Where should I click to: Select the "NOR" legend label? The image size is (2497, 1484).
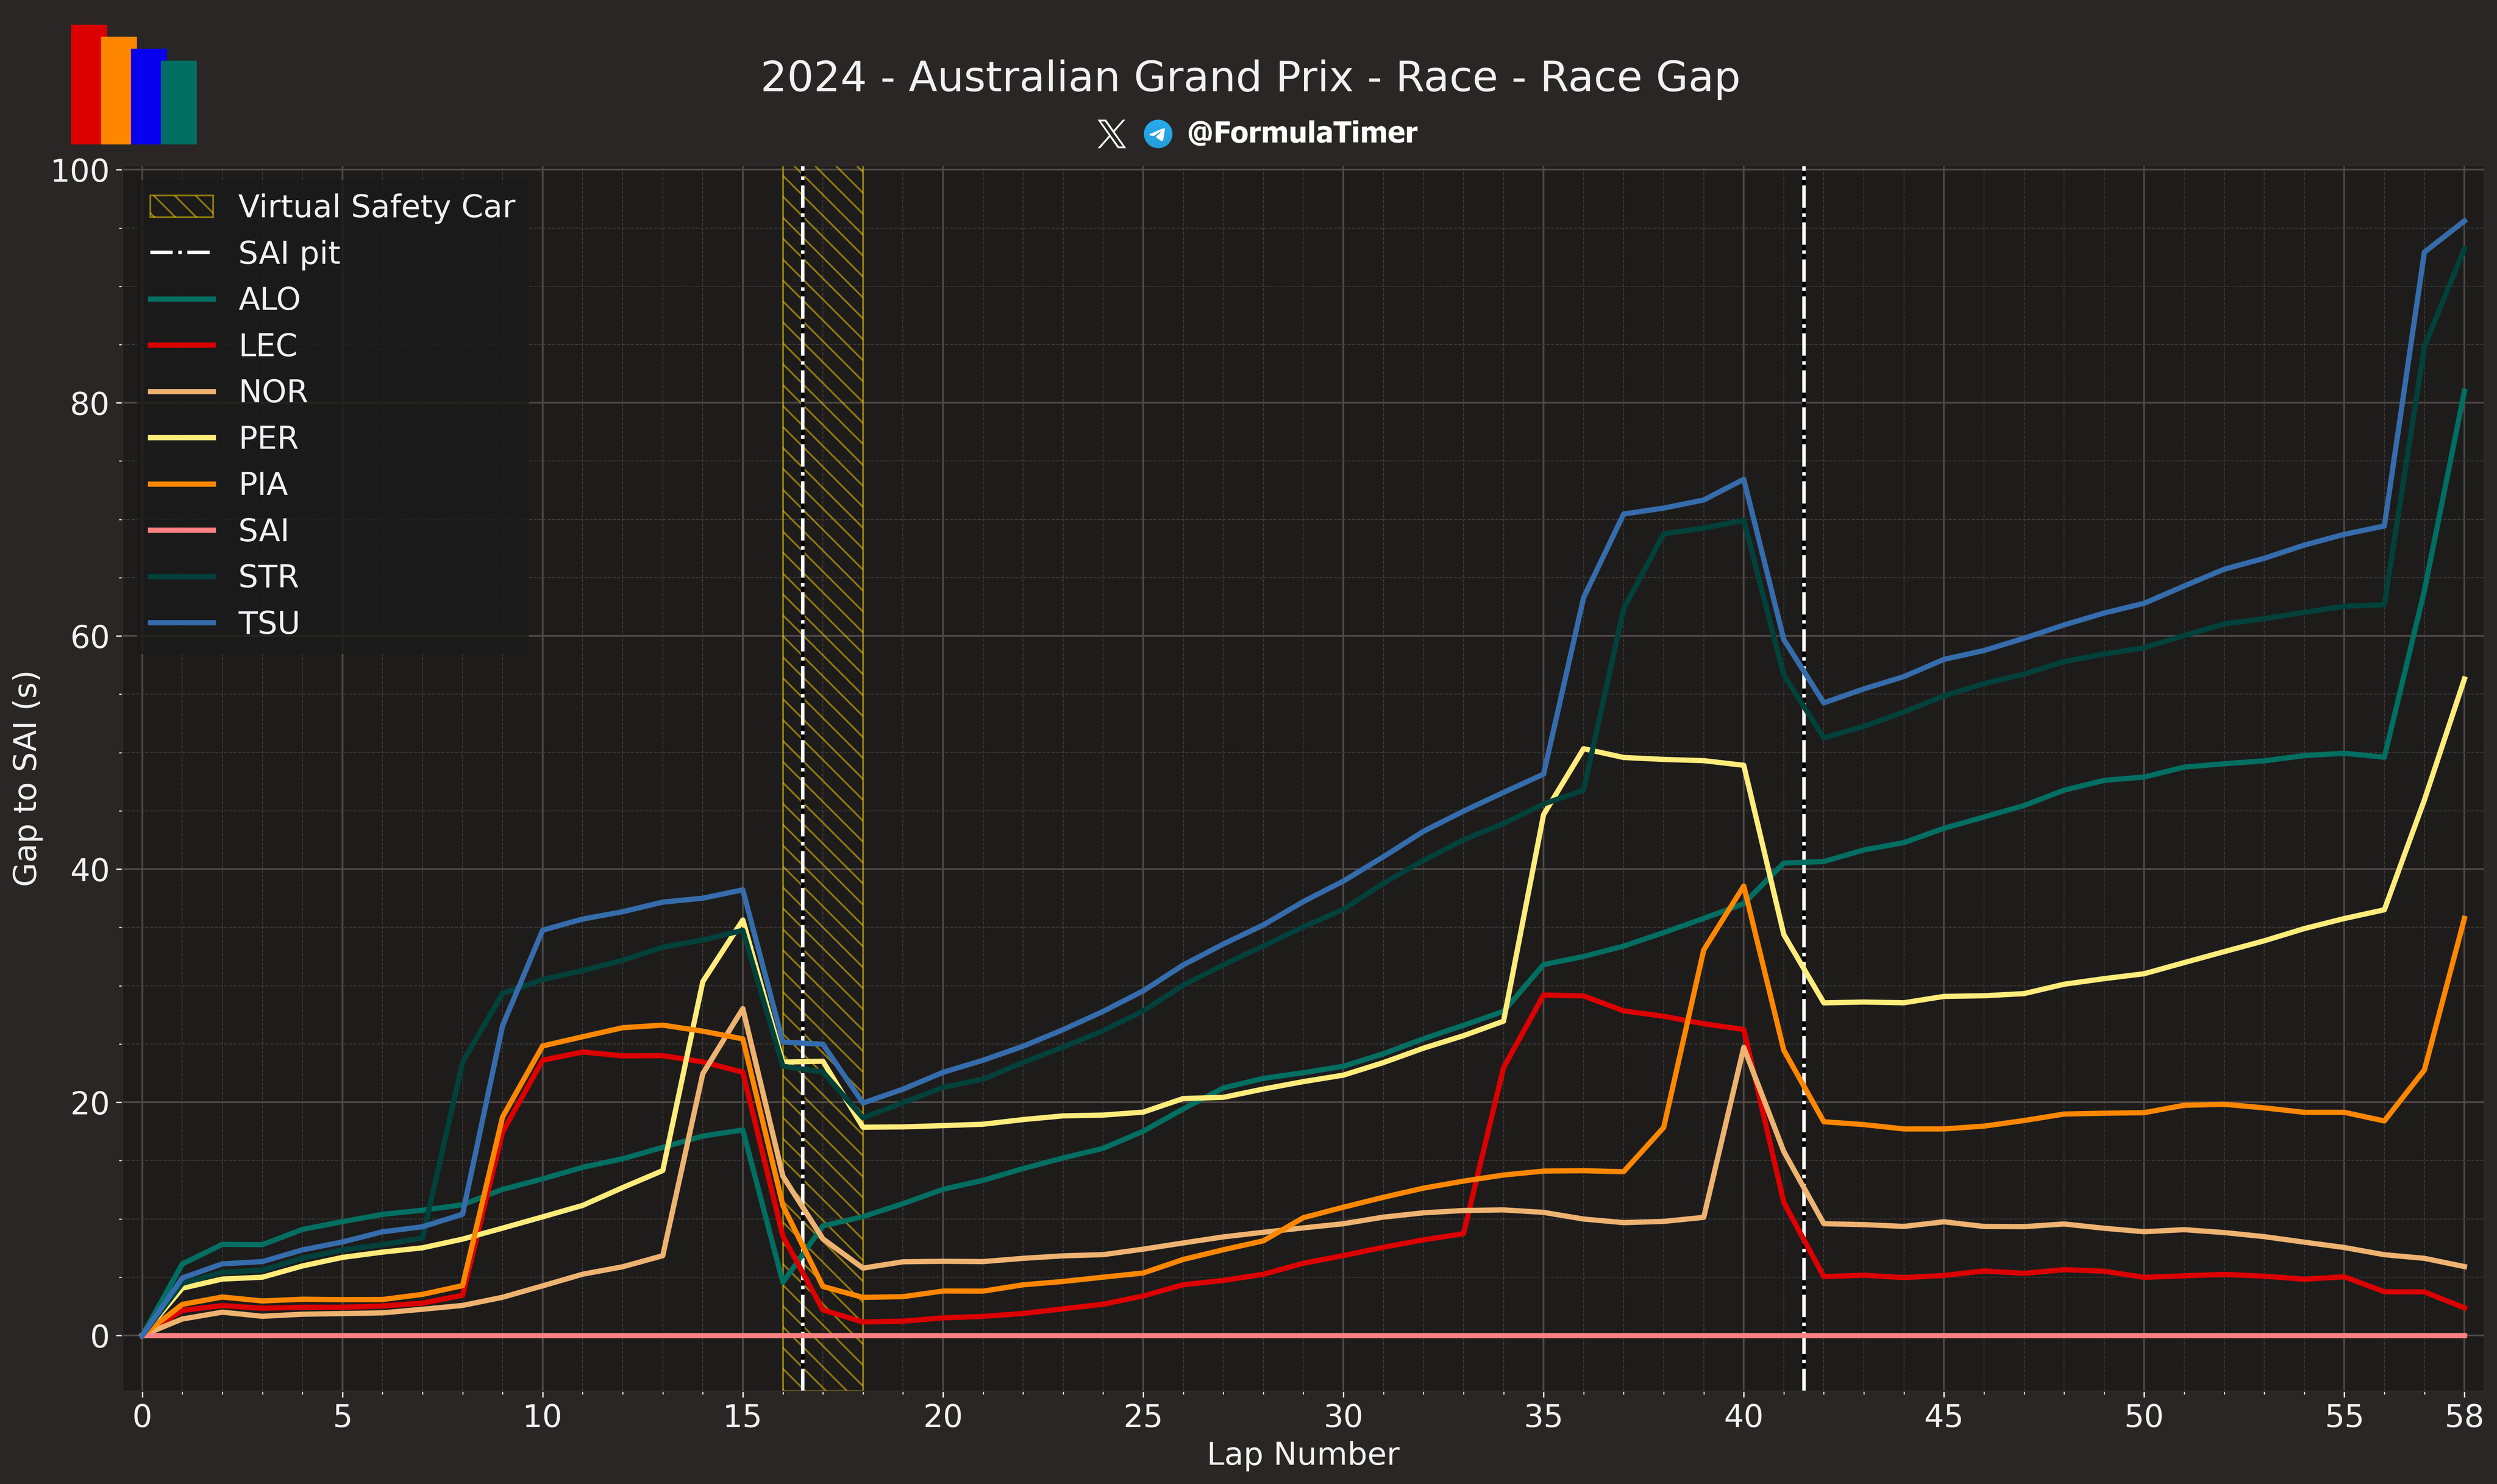pos(273,391)
